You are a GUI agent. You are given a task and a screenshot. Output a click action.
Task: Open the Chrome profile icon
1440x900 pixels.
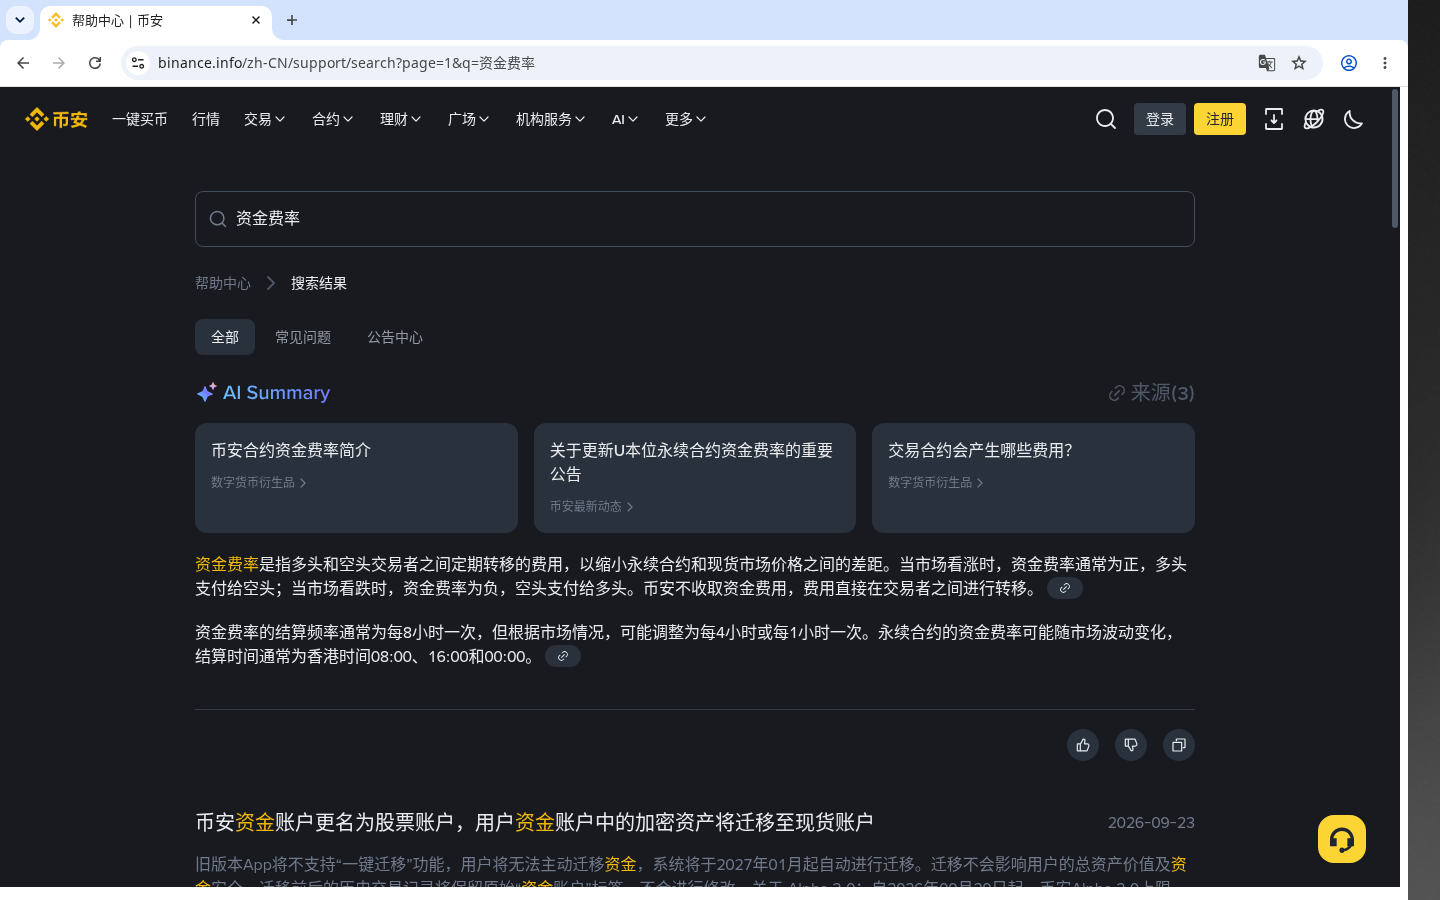pyautogui.click(x=1349, y=63)
